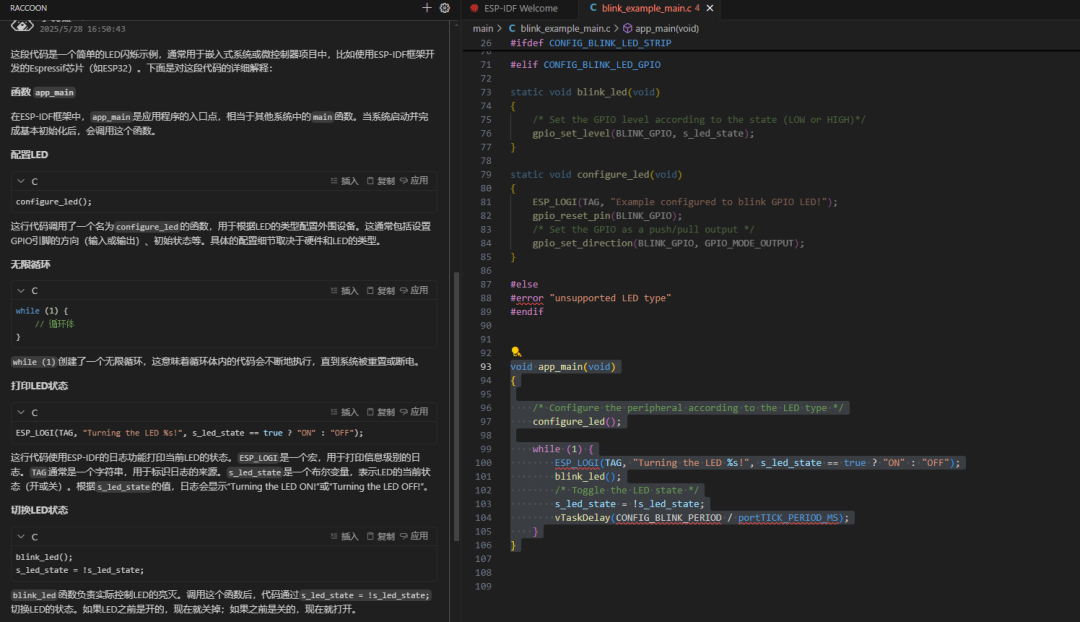Image resolution: width=1080 pixels, height=622 pixels.
Task: Click the C file icon in breadcrumb
Action: 512,28
